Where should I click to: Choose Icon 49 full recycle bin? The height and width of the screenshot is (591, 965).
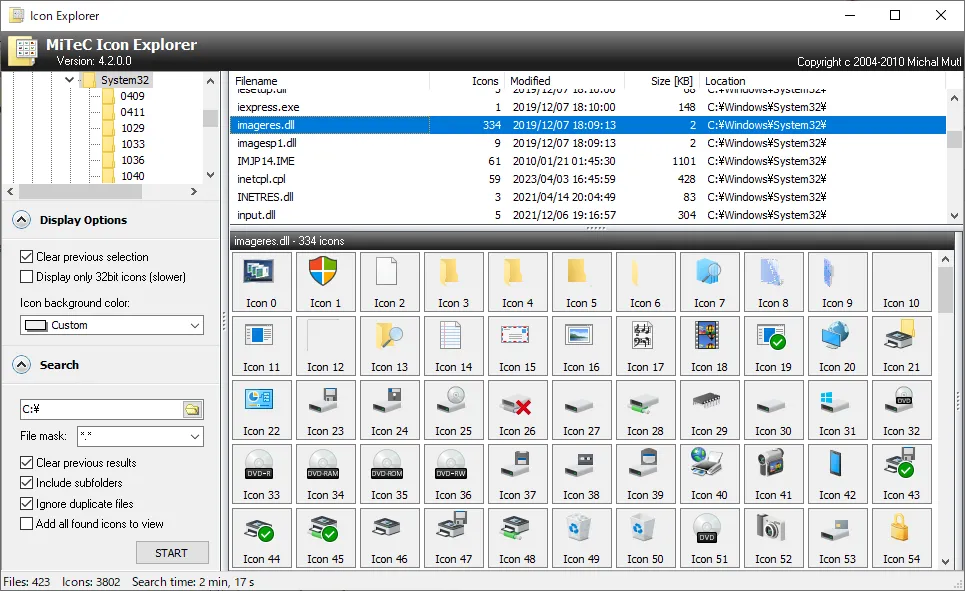(582, 537)
